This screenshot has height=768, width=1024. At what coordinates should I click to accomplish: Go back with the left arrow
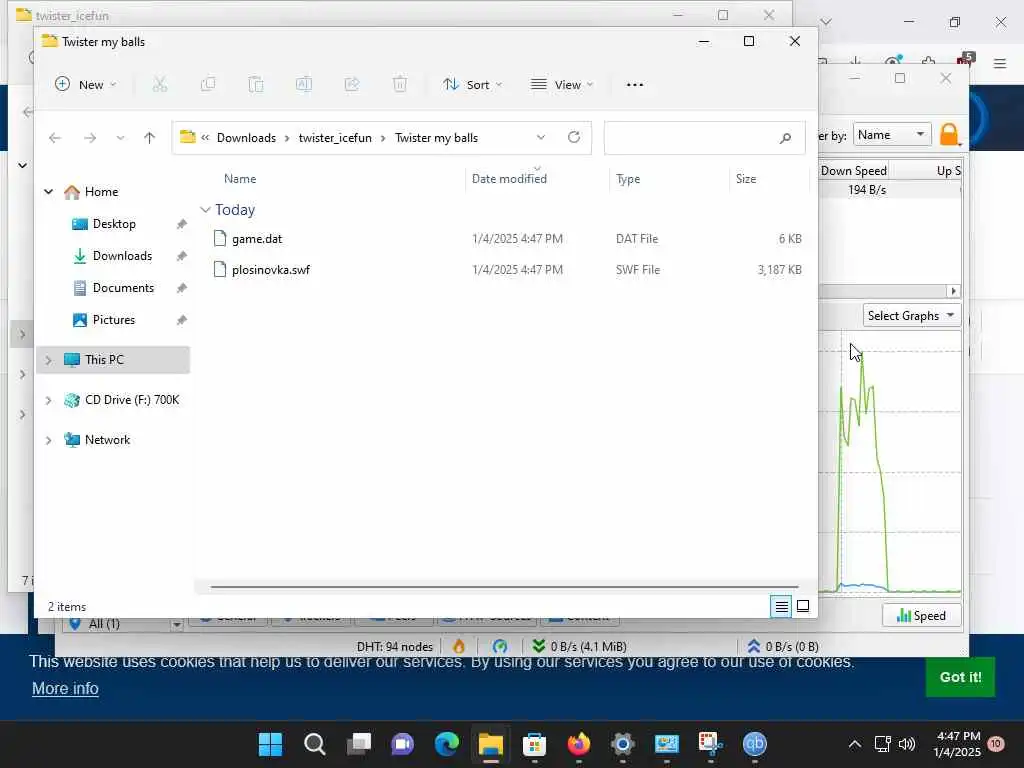[55, 138]
